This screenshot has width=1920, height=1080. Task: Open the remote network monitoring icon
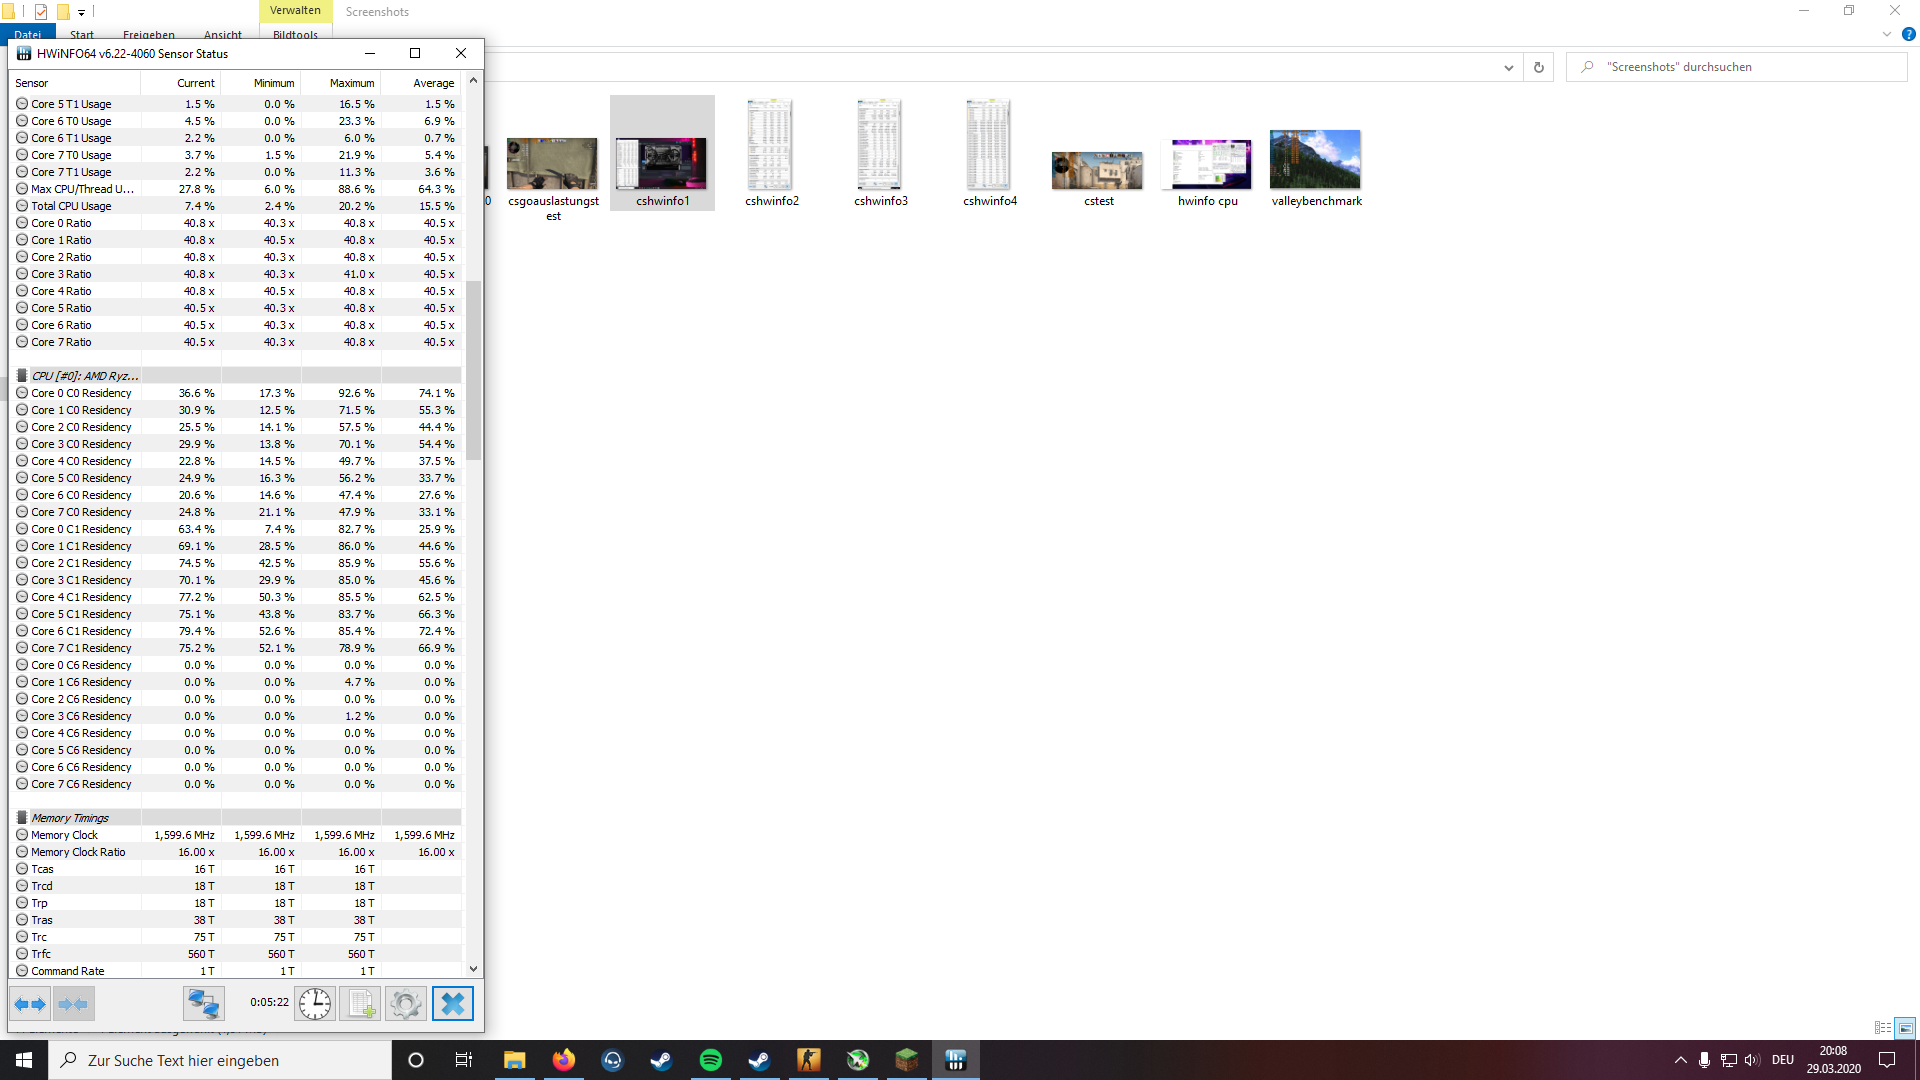point(204,1004)
